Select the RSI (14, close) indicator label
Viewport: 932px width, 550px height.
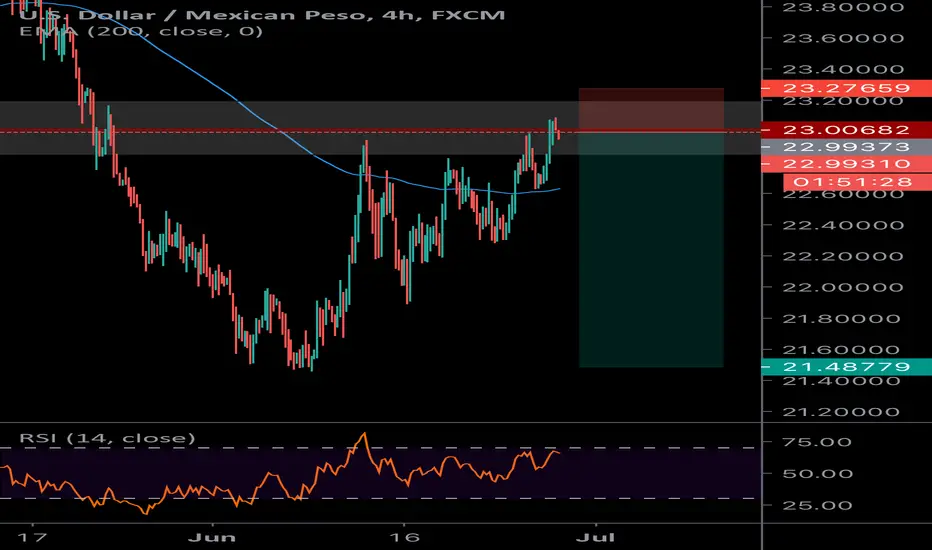point(107,438)
